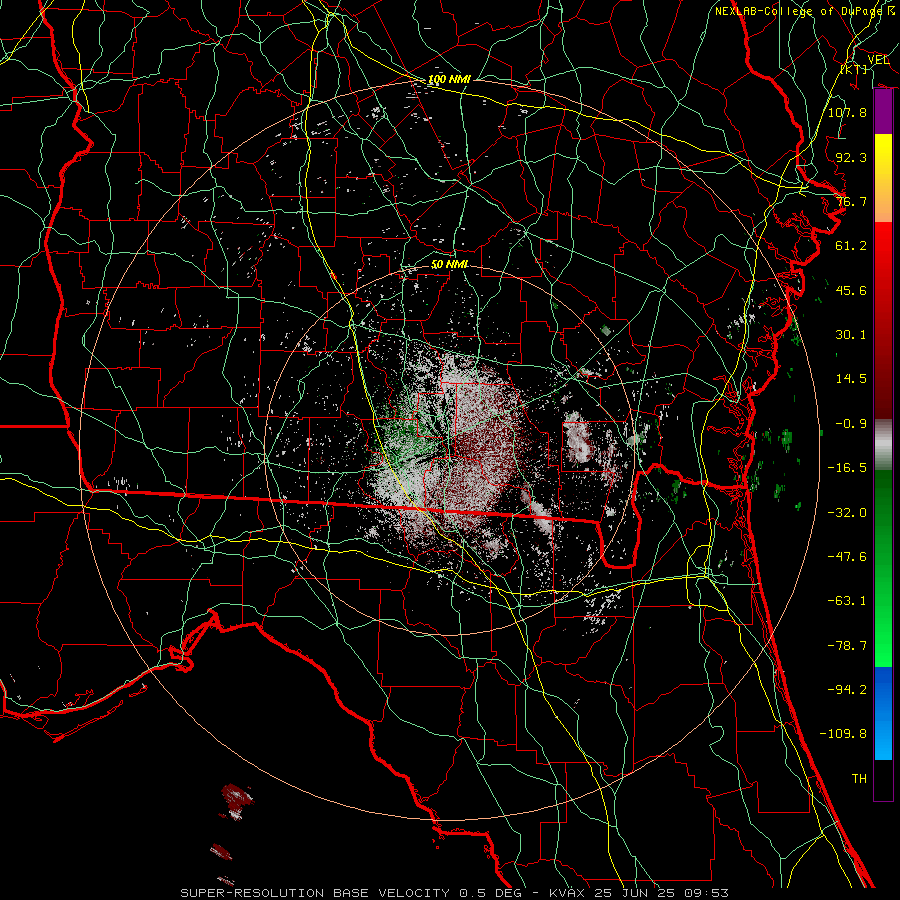
Task: Select the -16.5 legend value
Action: (847, 468)
